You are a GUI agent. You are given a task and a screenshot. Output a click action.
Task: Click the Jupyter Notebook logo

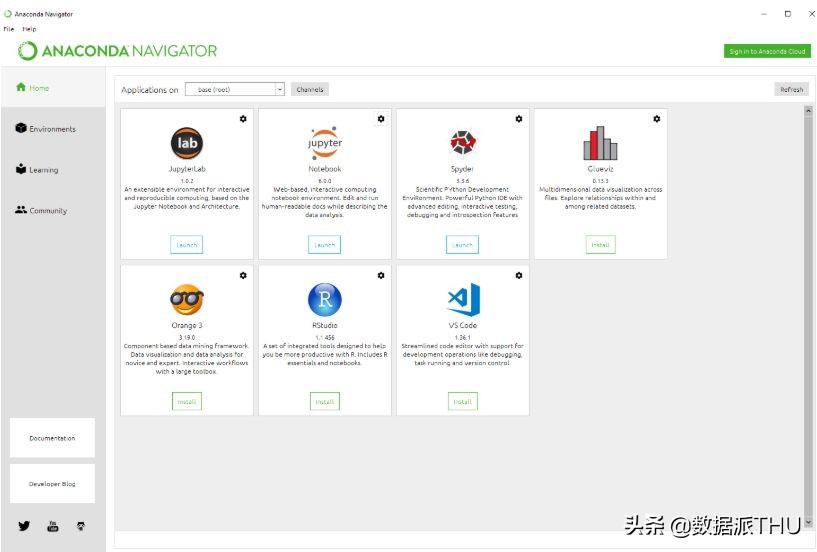pyautogui.click(x=325, y=143)
